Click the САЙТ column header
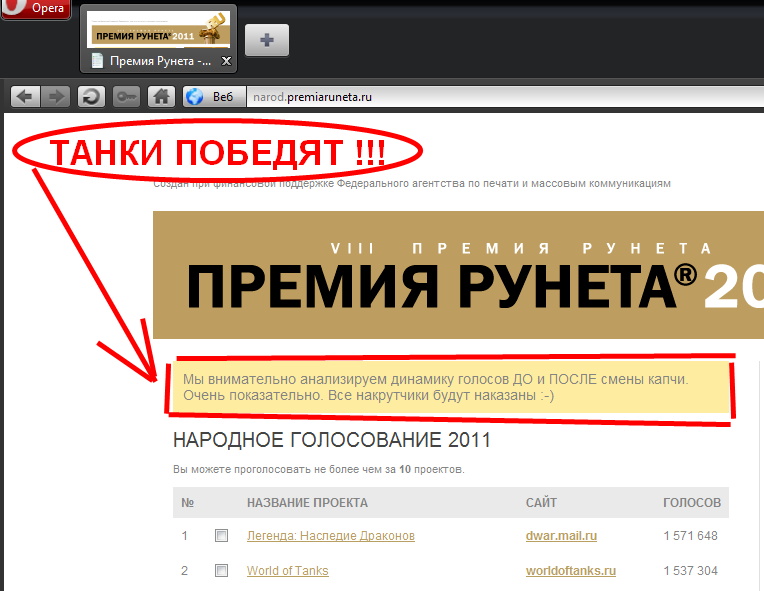This screenshot has height=591, width=764. click(541, 503)
